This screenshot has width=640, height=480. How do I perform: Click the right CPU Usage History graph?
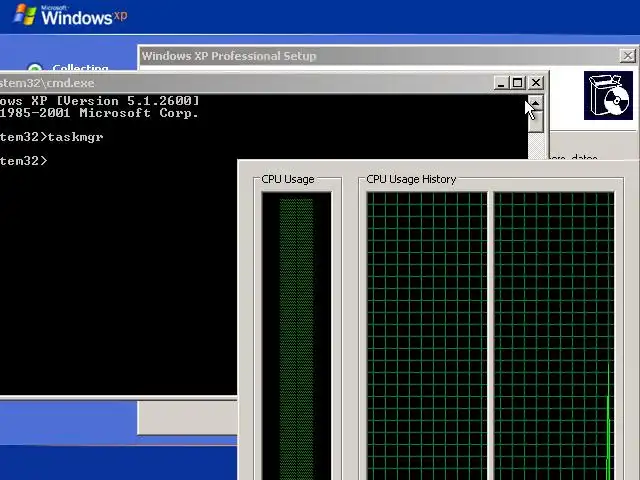[554, 336]
